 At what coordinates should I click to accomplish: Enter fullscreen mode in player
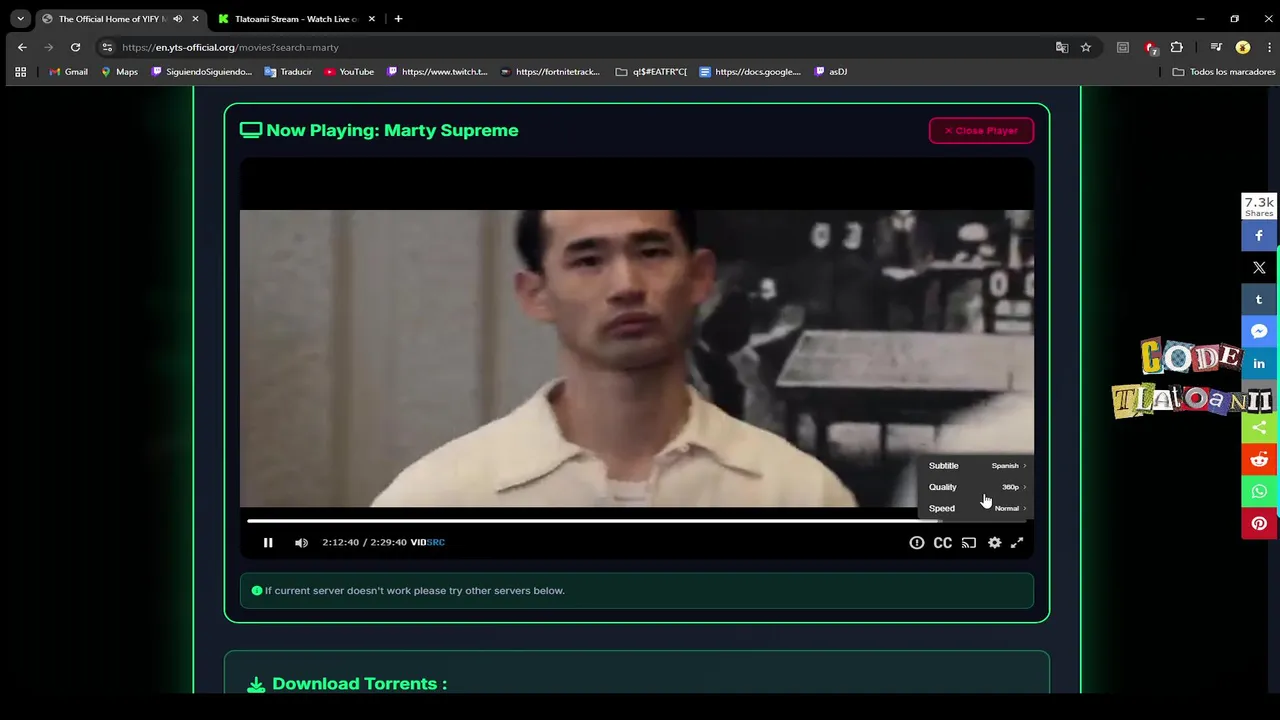coord(1017,542)
